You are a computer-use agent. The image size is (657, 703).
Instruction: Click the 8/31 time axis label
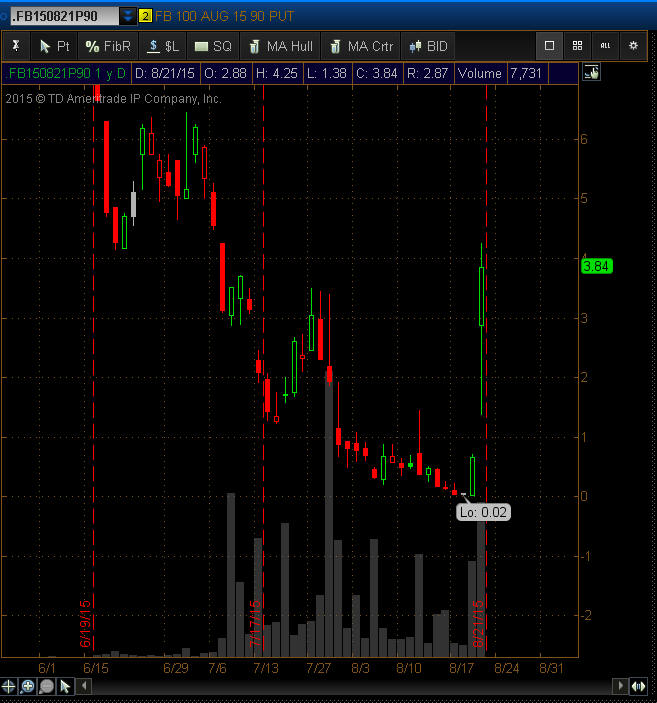pos(551,668)
